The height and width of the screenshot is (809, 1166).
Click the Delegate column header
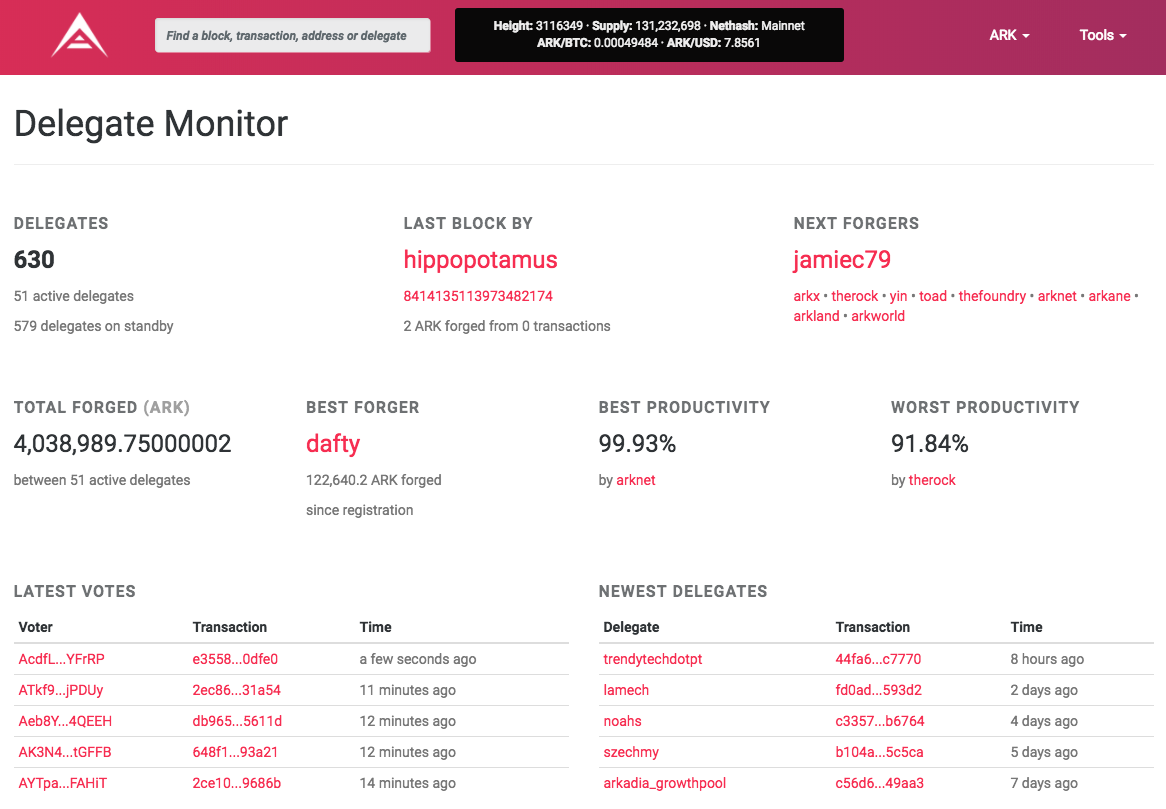(x=631, y=628)
